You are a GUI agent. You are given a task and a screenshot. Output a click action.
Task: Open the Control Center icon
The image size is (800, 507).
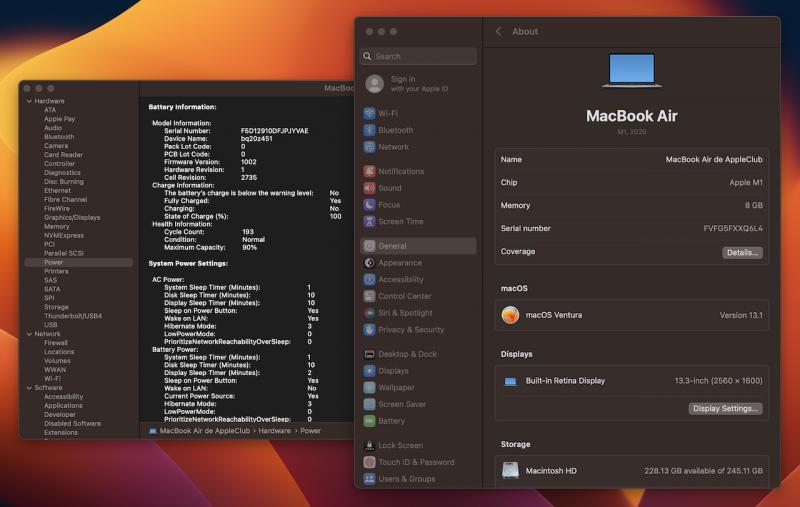pos(369,296)
